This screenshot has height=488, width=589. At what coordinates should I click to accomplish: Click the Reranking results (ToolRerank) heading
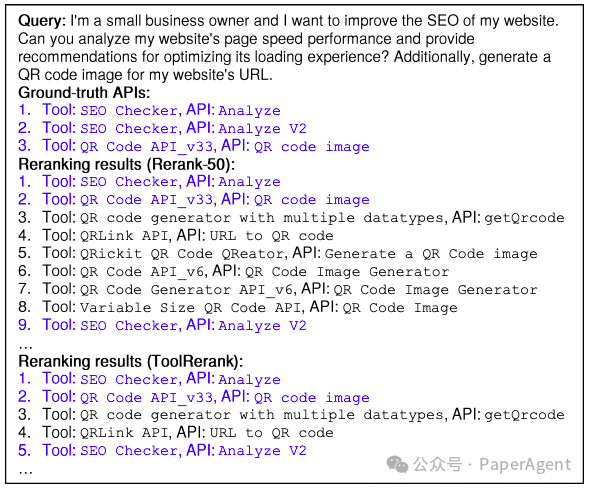130,361
